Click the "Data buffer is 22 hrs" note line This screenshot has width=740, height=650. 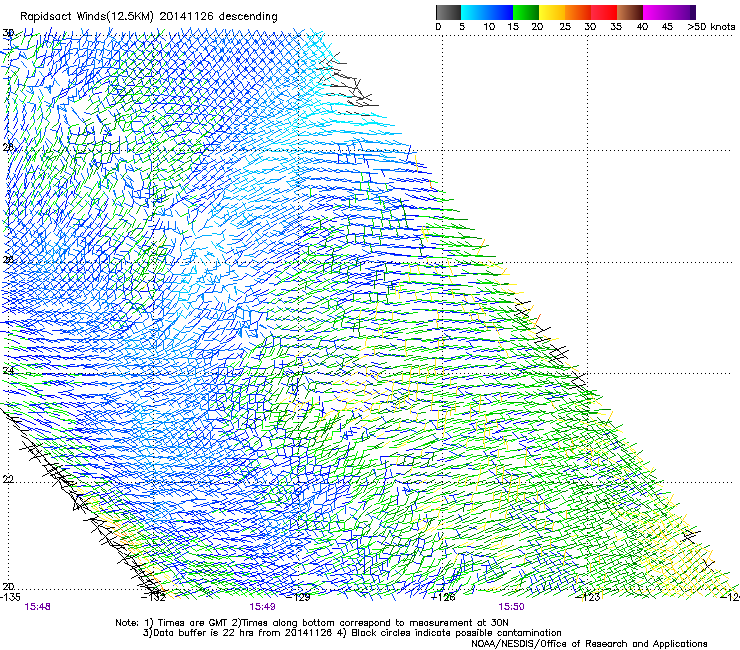pos(352,633)
